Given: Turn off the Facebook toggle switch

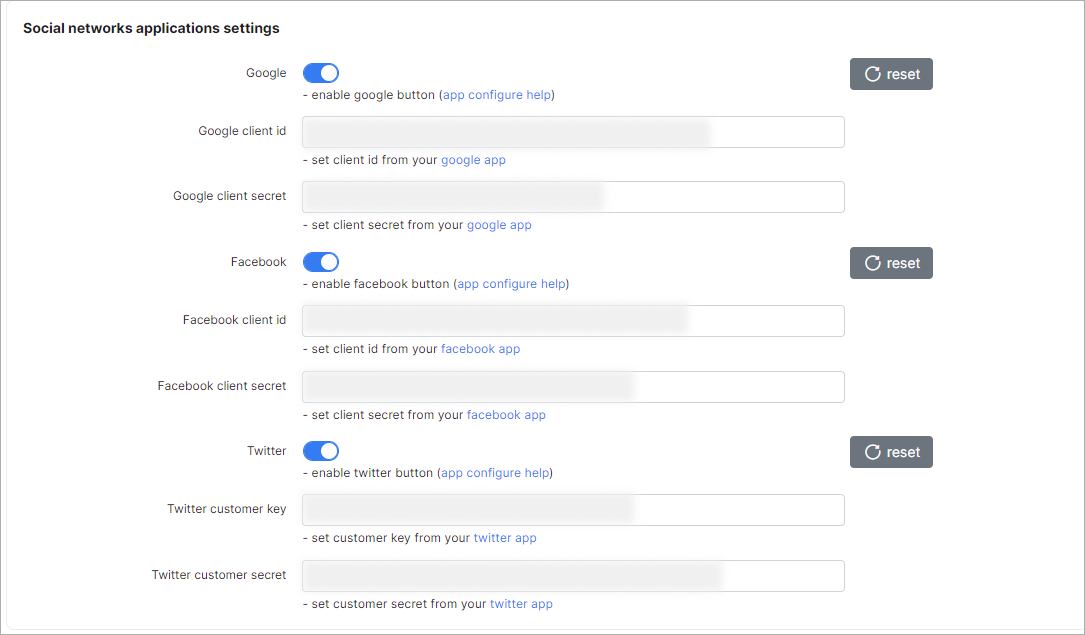Looking at the screenshot, I should 320,261.
